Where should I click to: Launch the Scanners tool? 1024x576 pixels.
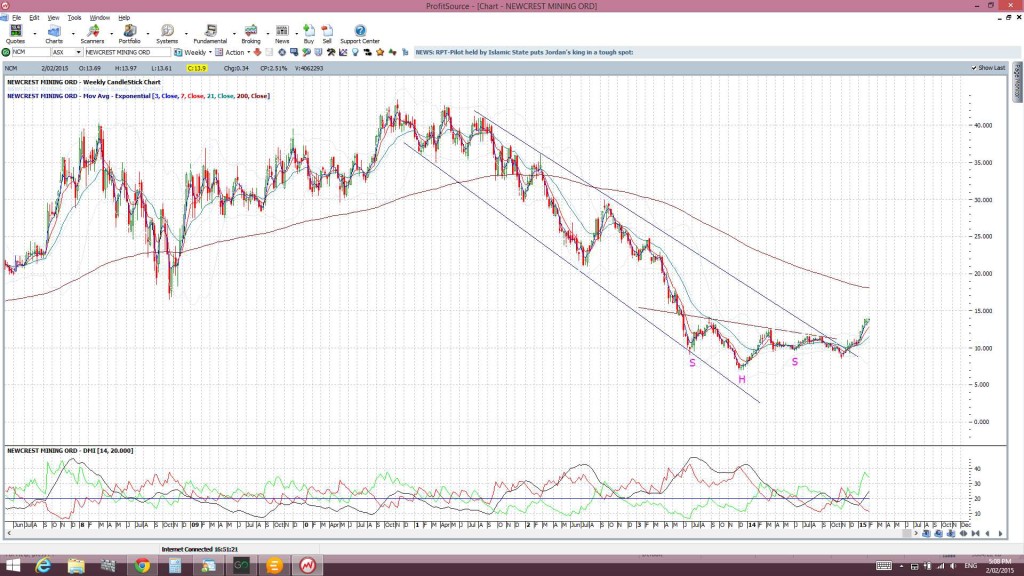coord(92,34)
